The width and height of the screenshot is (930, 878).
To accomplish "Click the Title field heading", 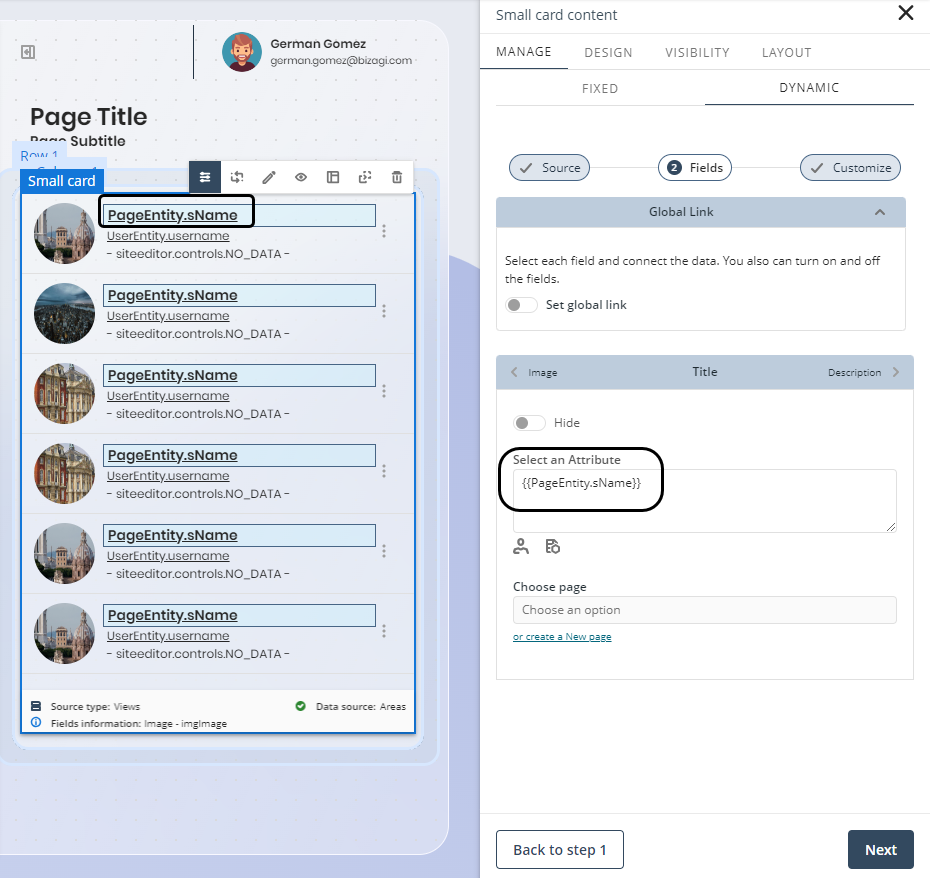I will (x=705, y=372).
